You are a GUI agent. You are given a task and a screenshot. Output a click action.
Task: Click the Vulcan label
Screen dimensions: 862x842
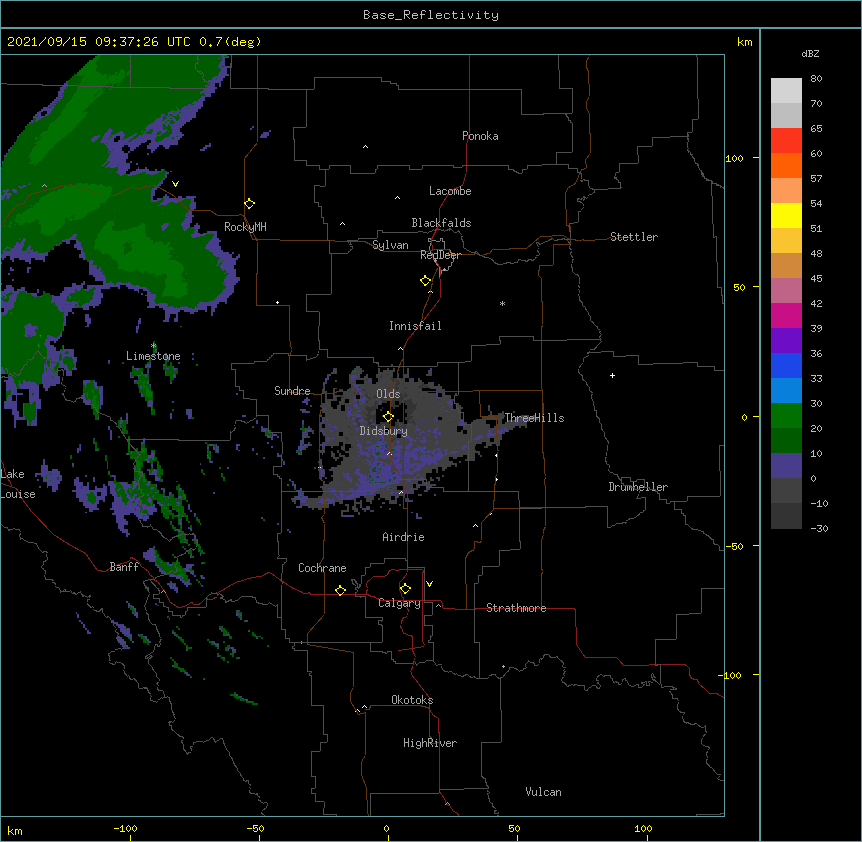pos(543,792)
